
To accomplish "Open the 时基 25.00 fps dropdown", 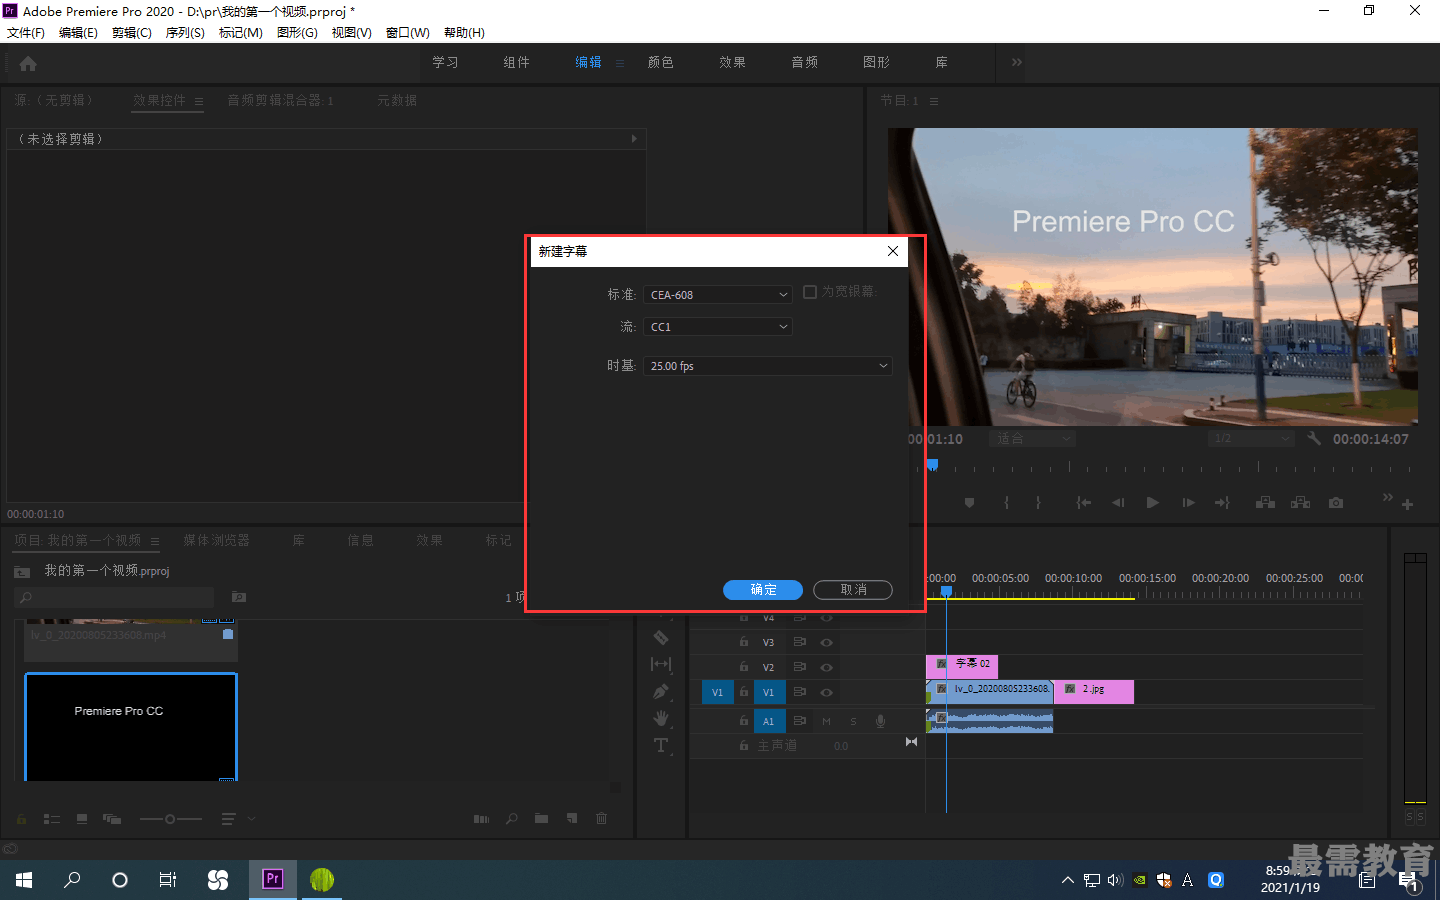I will 768,366.
